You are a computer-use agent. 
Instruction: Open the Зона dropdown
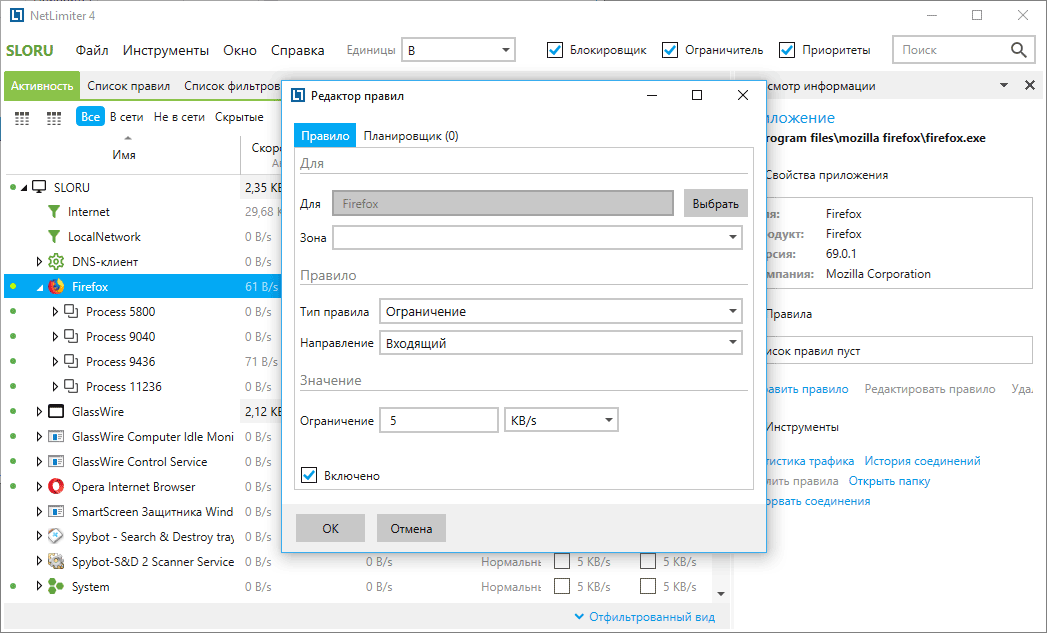(538, 237)
